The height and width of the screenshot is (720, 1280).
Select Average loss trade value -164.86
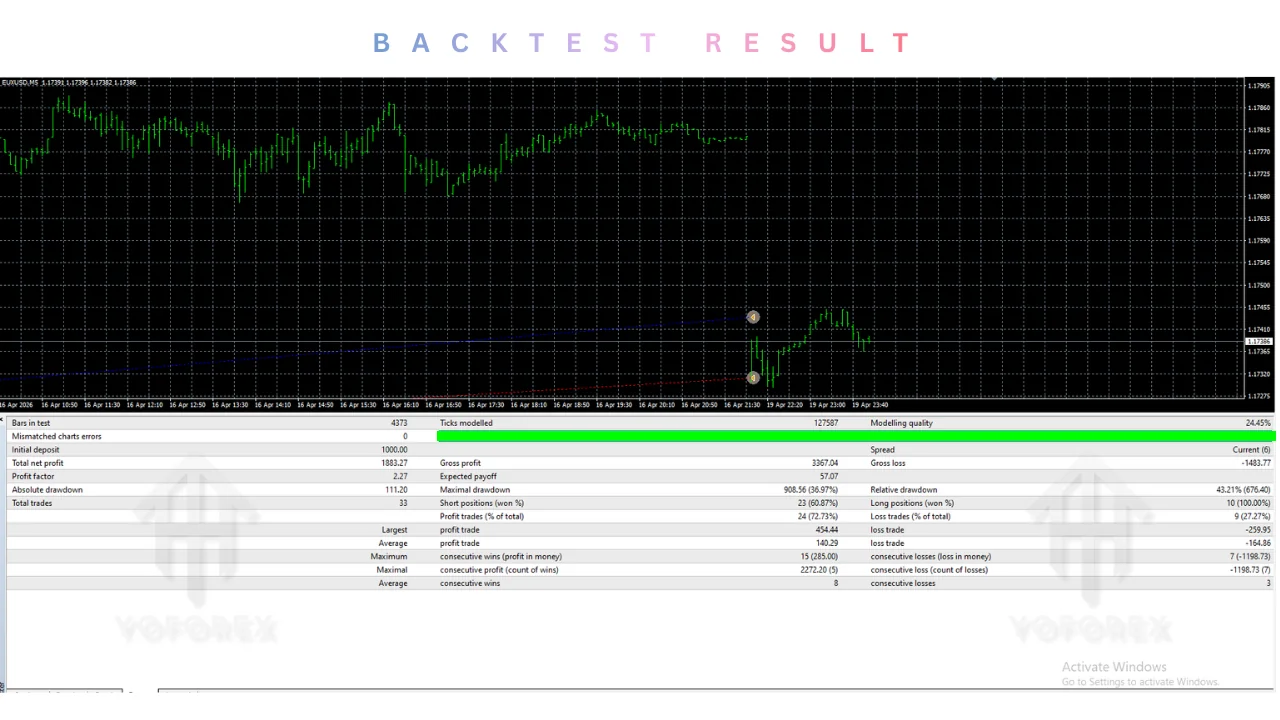[x=1258, y=543]
